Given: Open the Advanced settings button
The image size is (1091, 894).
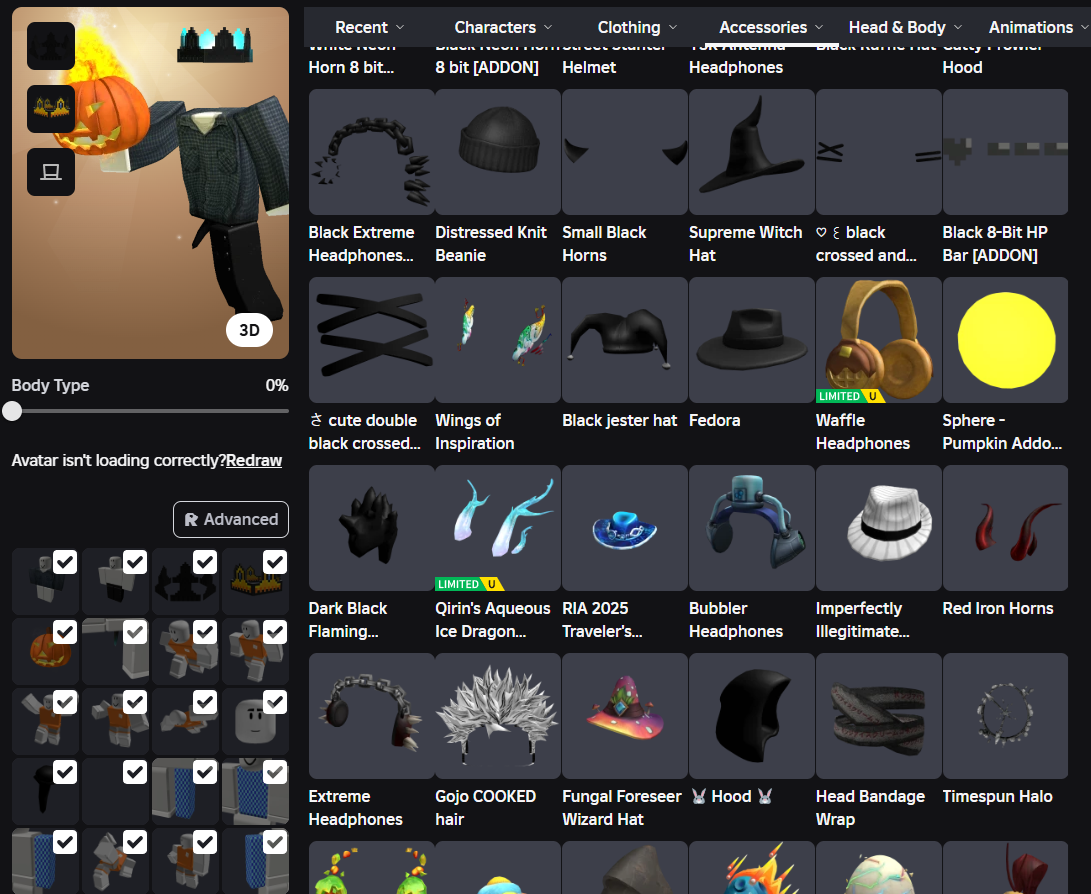Looking at the screenshot, I should pyautogui.click(x=231, y=519).
